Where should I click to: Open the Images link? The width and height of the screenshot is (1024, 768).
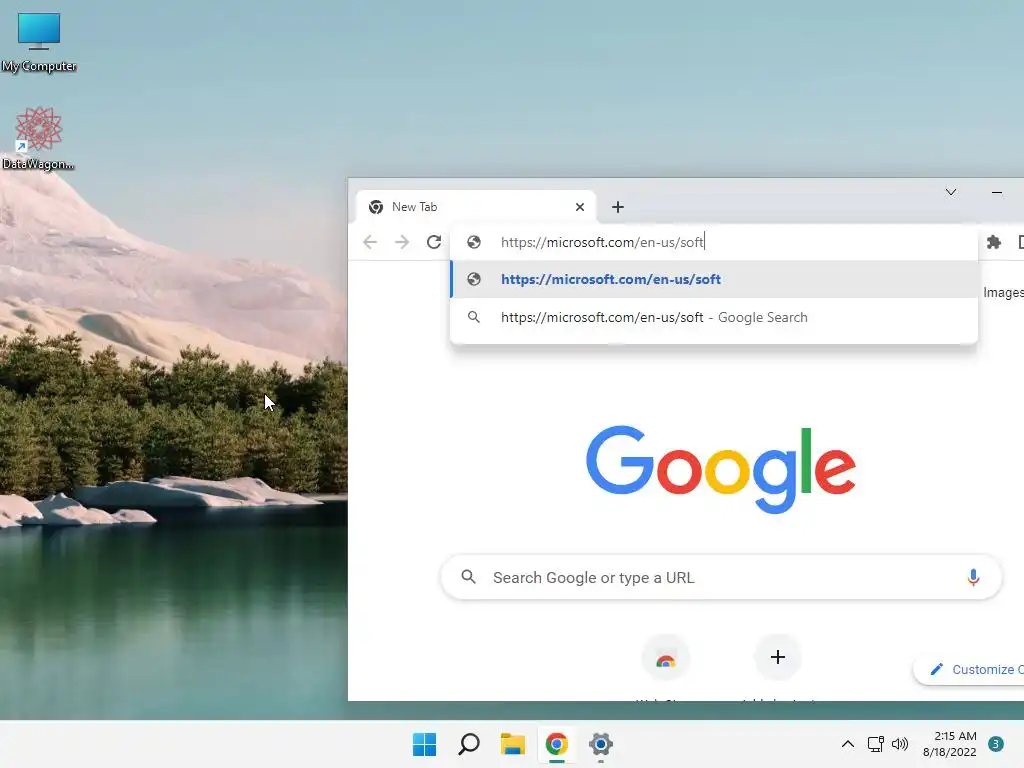(1003, 293)
